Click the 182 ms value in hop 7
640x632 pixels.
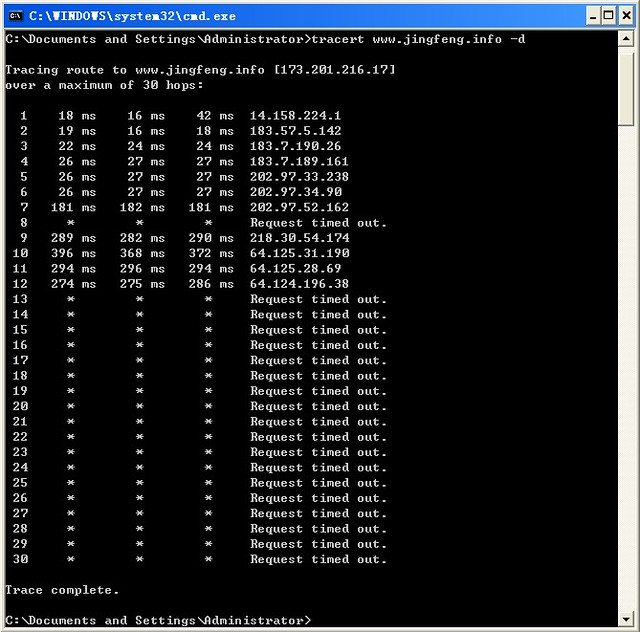click(x=142, y=207)
